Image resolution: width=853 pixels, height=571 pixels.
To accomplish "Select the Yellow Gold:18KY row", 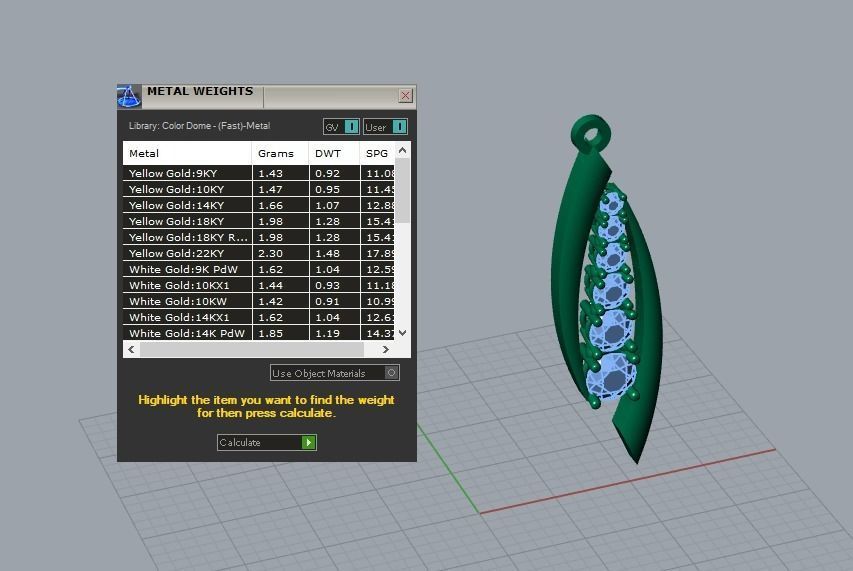I will click(258, 221).
